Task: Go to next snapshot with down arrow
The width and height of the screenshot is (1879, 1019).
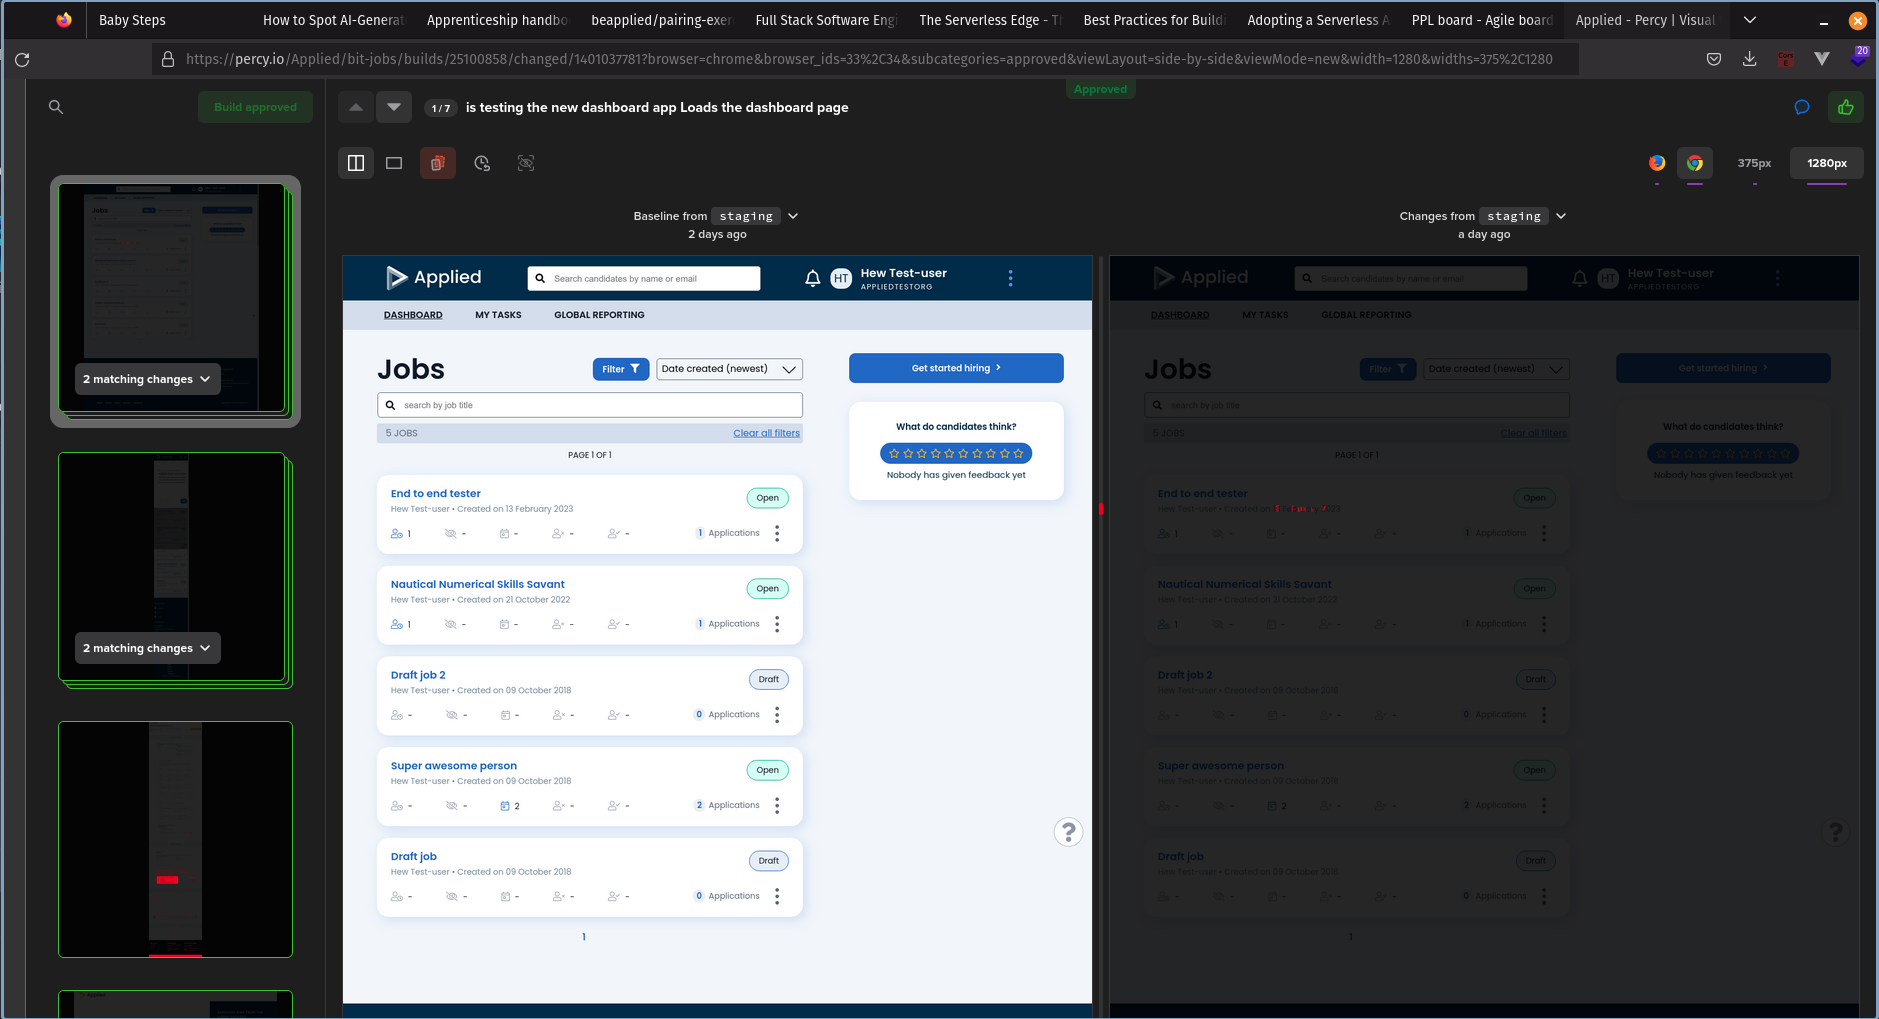Action: (x=394, y=107)
